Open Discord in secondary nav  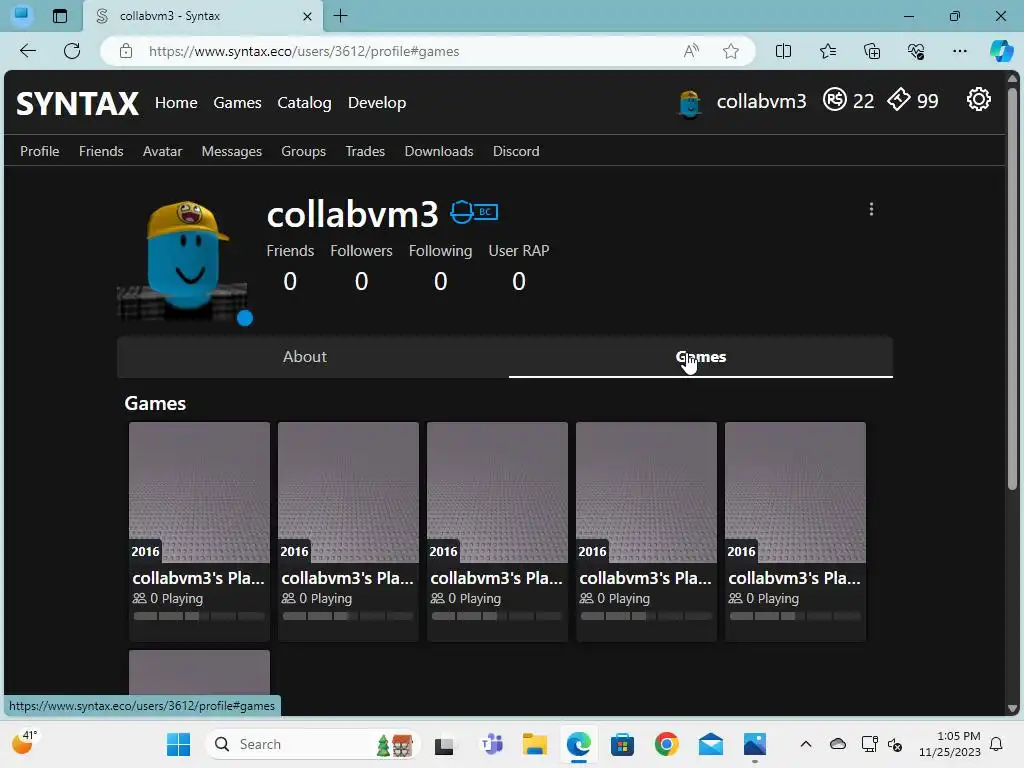516,151
